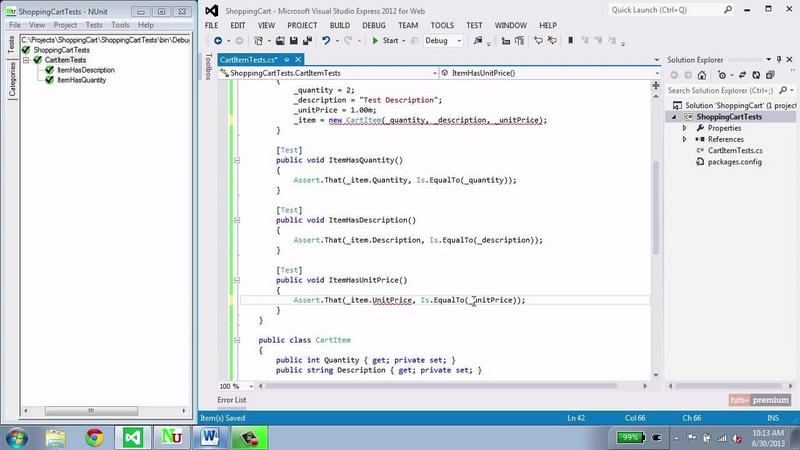The width and height of the screenshot is (800, 450).
Task: Click the Pending Changes Filter icon
Action: [x=722, y=75]
